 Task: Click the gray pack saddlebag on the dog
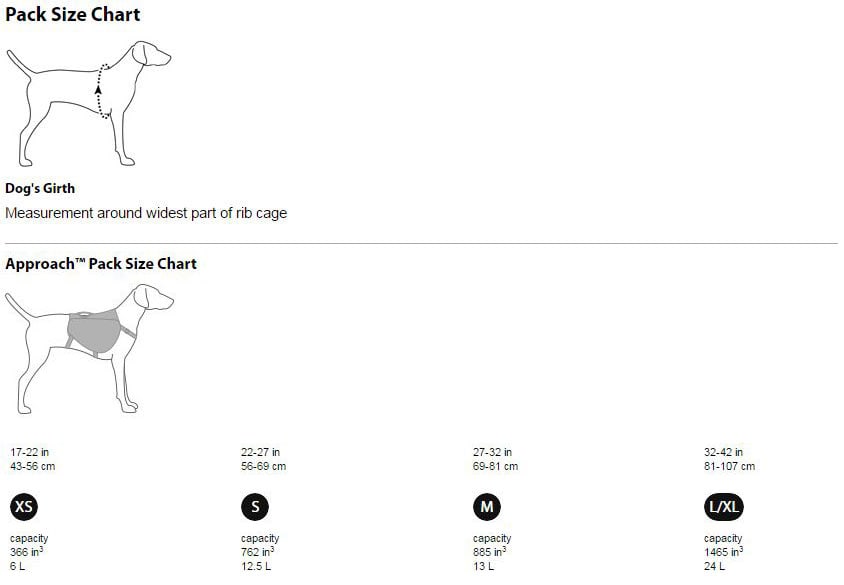click(x=93, y=332)
